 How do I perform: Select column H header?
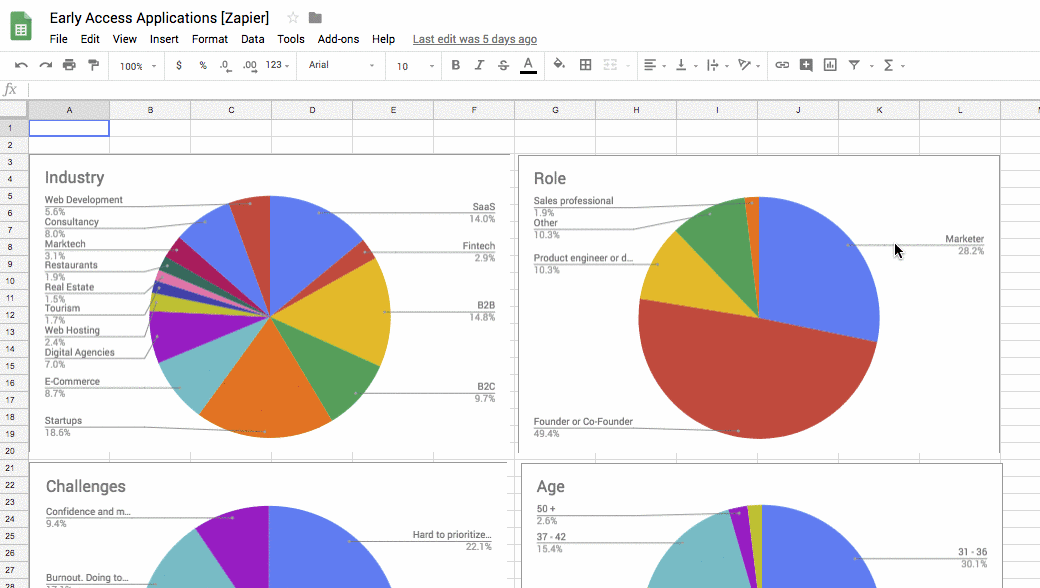[x=636, y=110]
